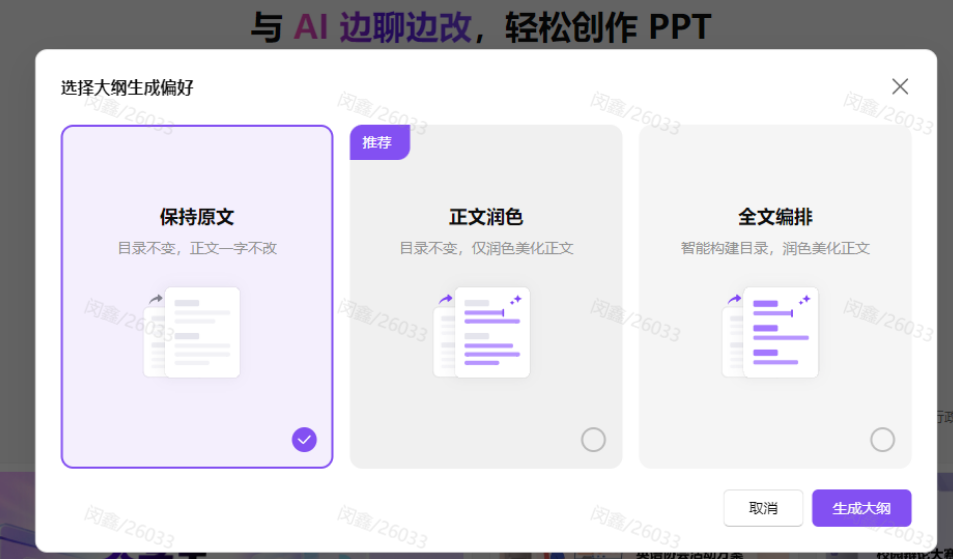Viewport: 953px width, 559px height.
Task: Choose the 全文编排 radio button
Action: (882, 439)
